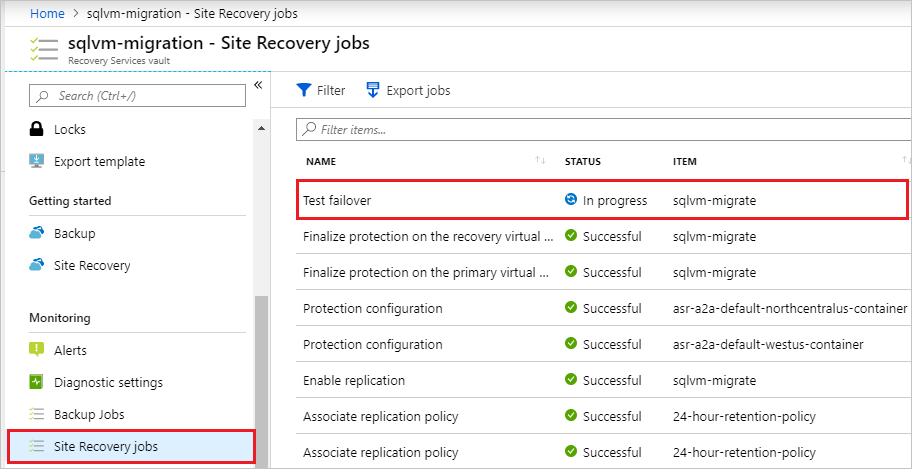Click the Filter funnel icon
The image size is (912, 469).
(x=304, y=91)
